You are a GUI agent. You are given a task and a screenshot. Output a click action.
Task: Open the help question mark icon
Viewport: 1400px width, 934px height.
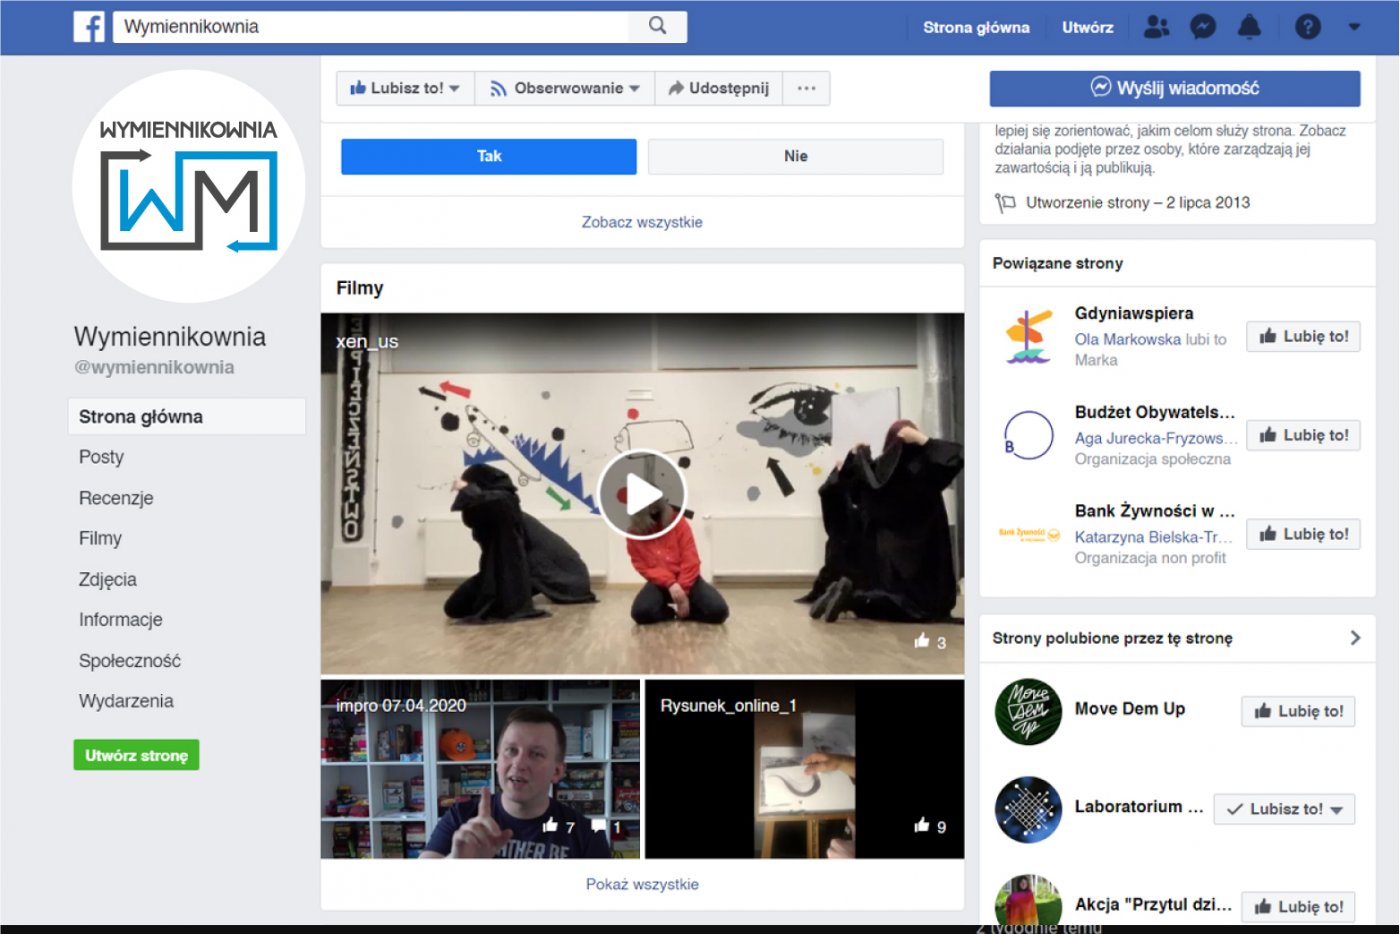(x=1308, y=27)
